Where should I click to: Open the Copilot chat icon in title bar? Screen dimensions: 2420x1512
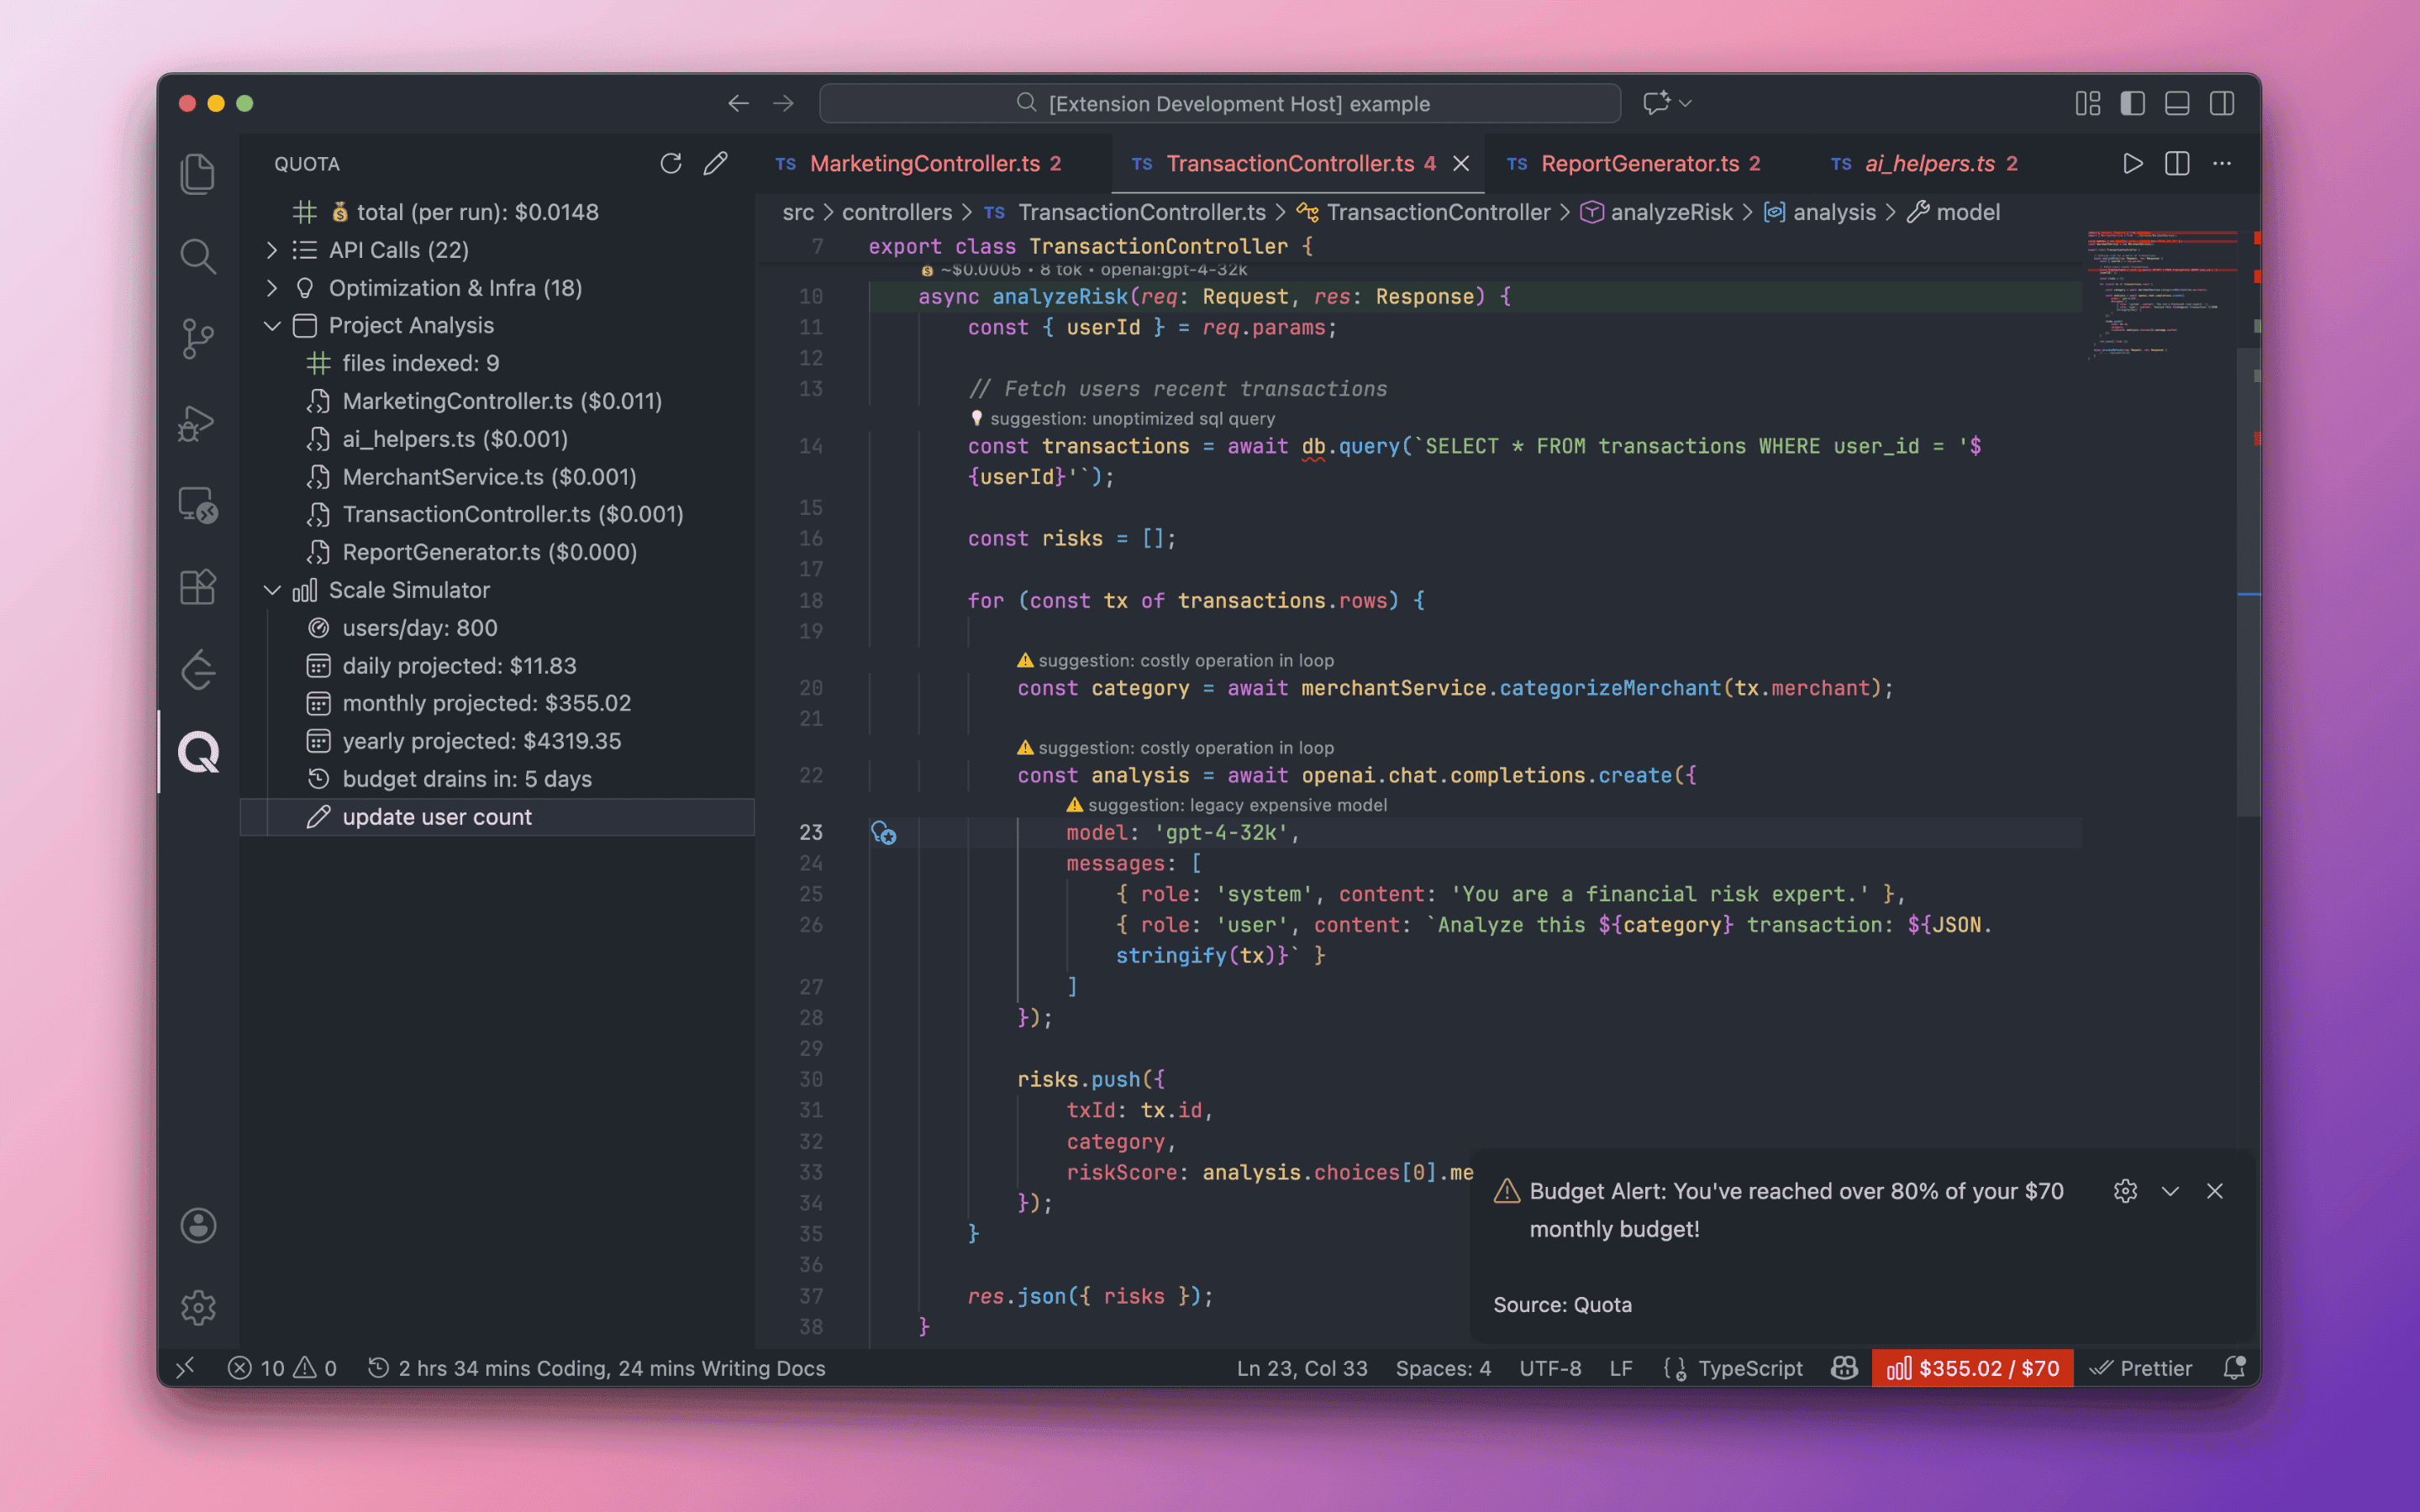click(x=1656, y=103)
